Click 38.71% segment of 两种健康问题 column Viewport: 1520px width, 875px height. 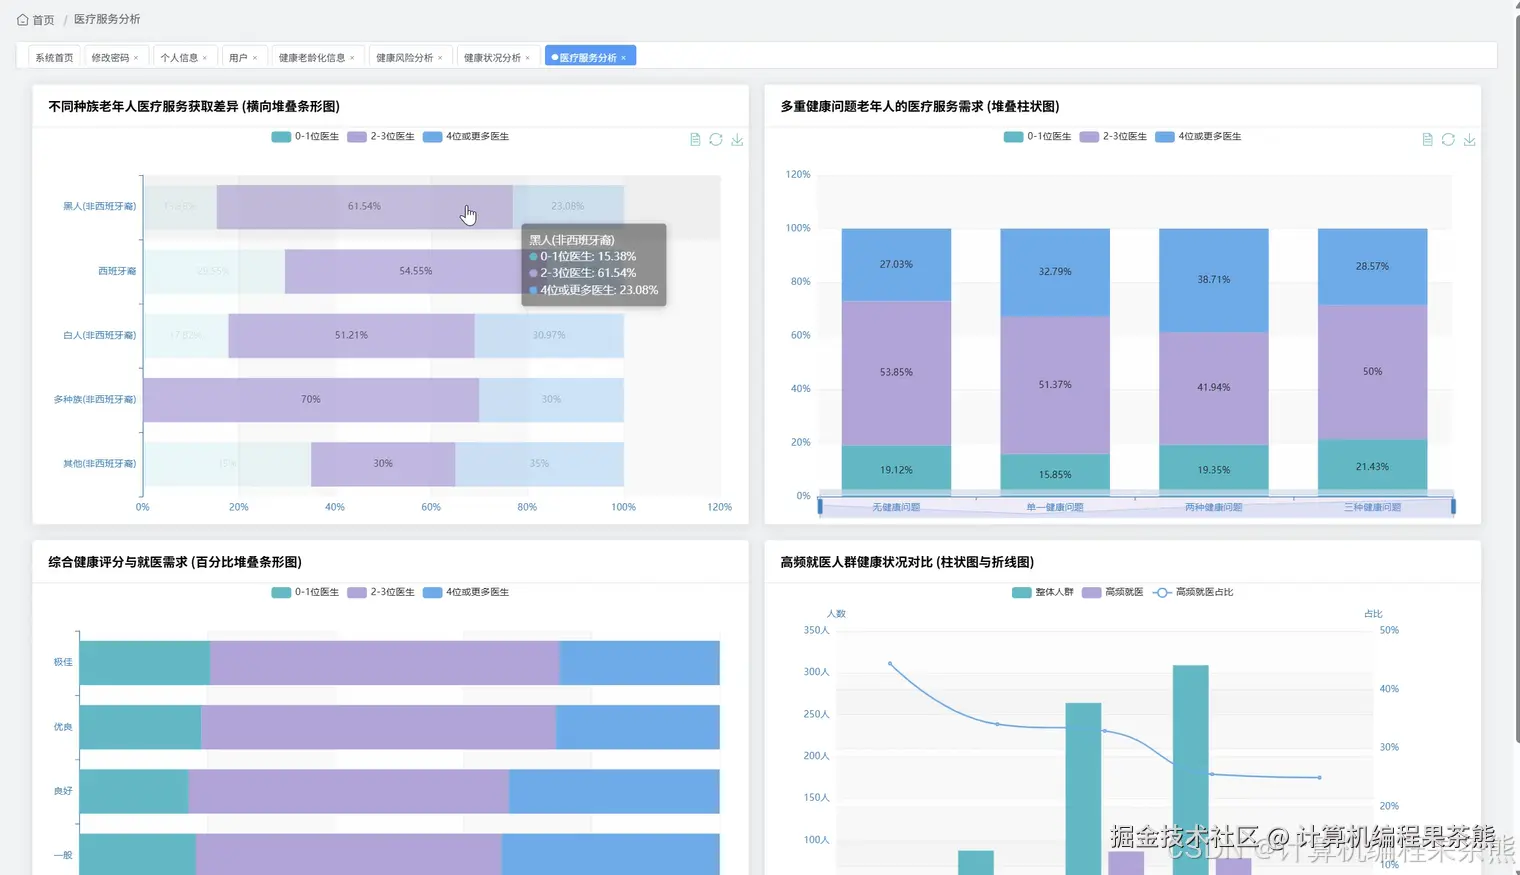[1214, 280]
